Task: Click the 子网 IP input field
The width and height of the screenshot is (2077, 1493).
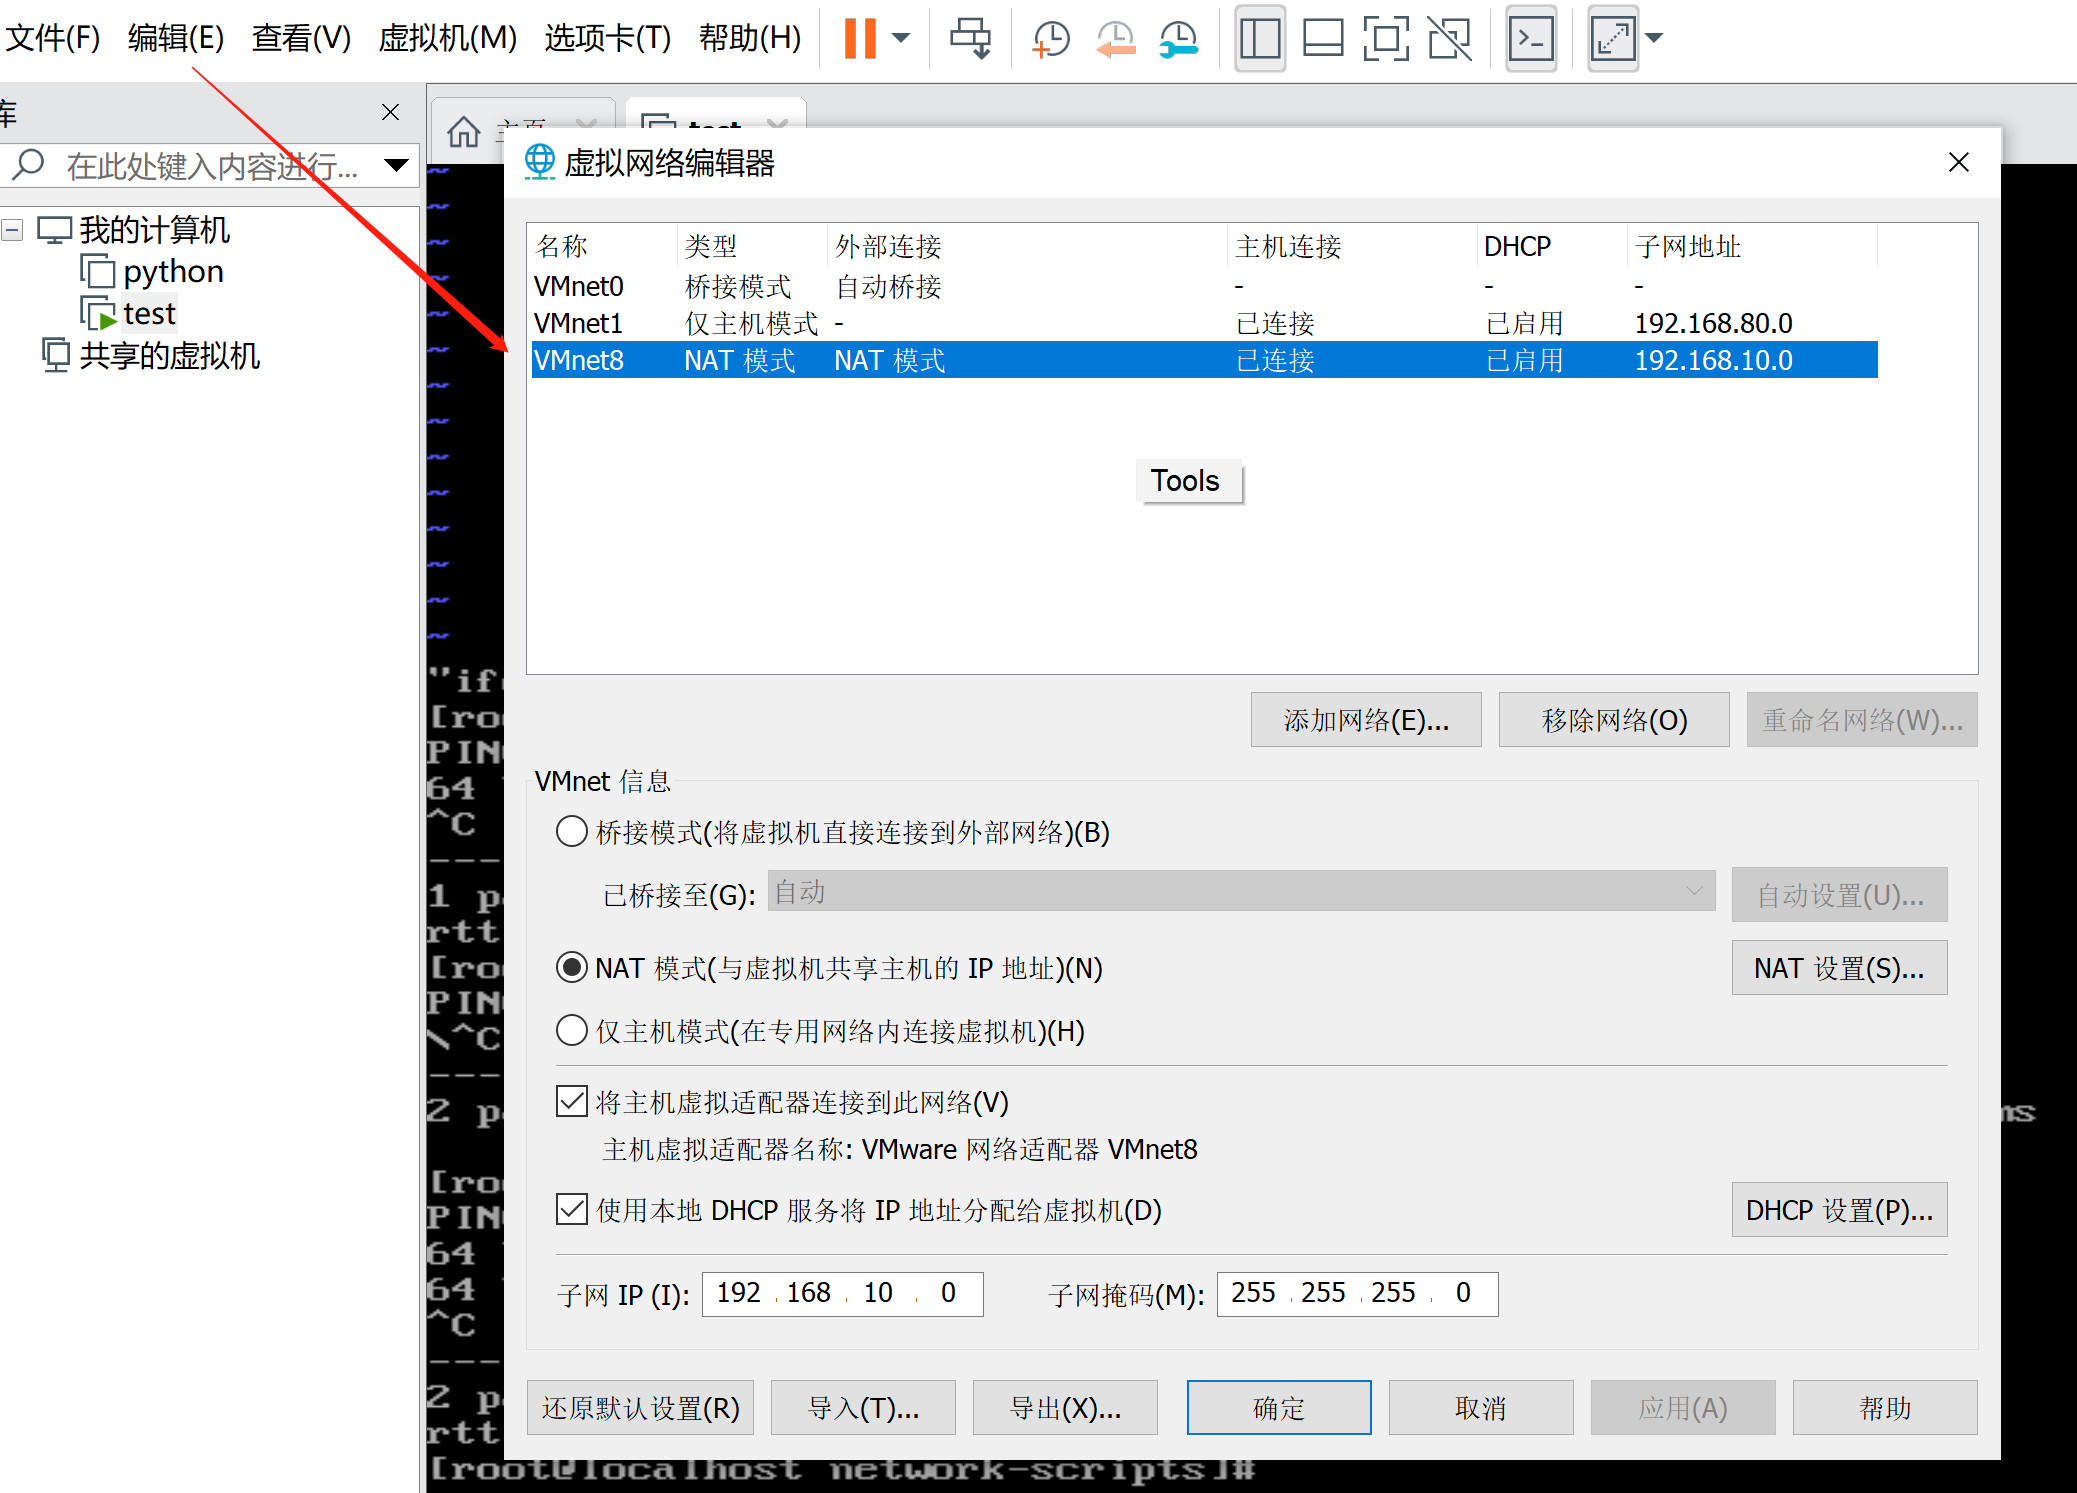Action: tap(842, 1294)
